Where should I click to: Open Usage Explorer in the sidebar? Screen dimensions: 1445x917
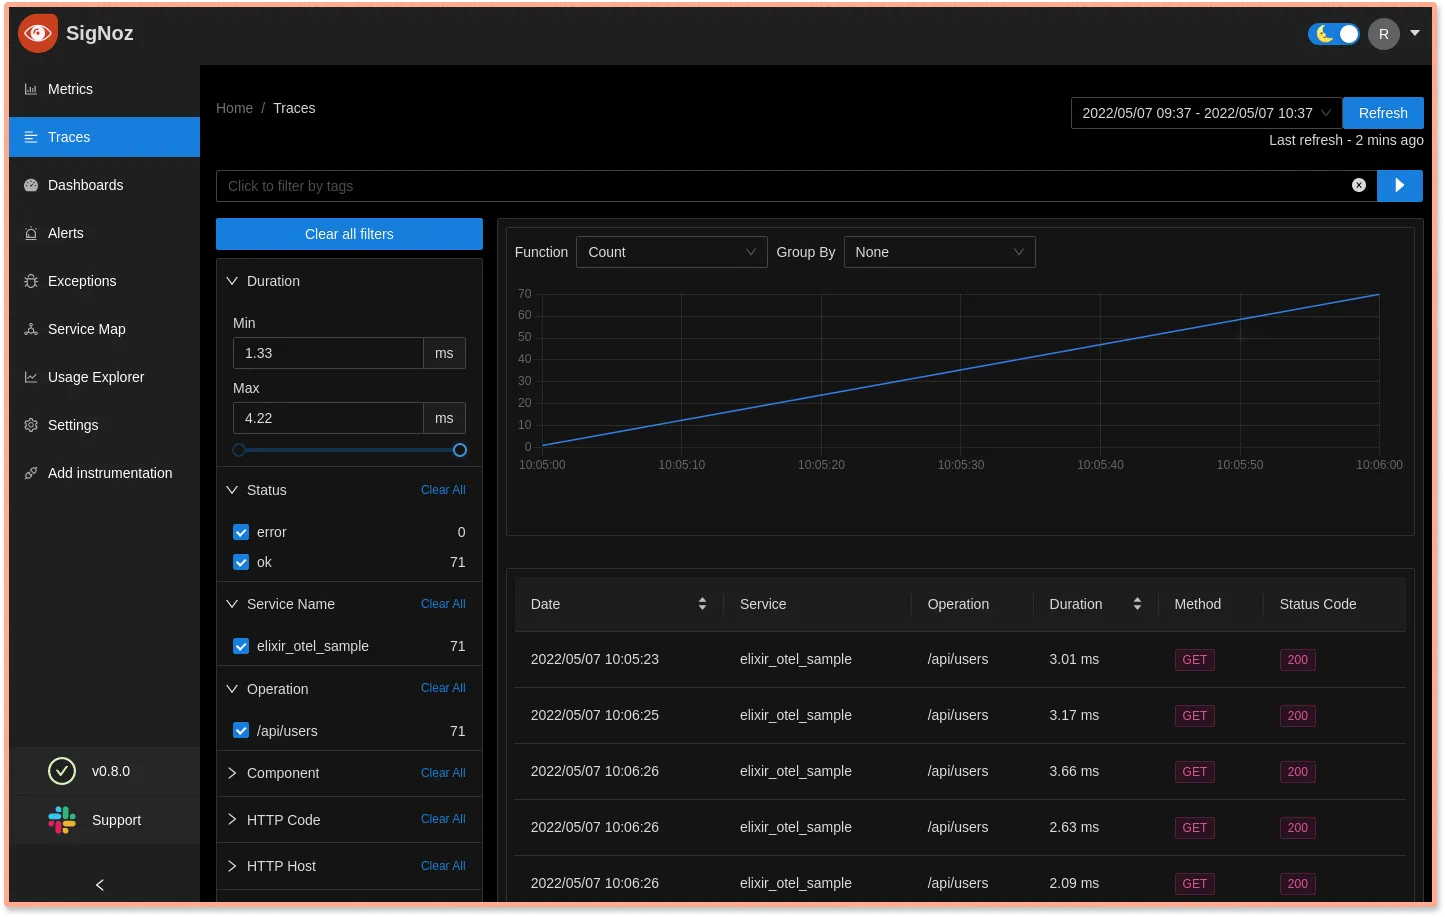click(x=104, y=377)
